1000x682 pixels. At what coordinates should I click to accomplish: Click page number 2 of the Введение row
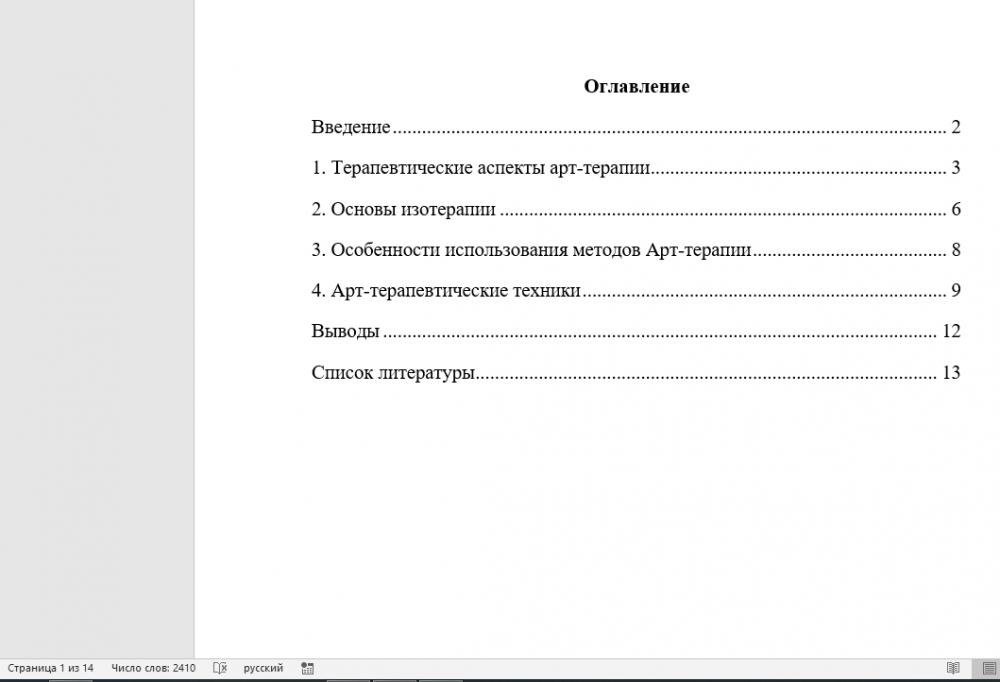tap(955, 127)
